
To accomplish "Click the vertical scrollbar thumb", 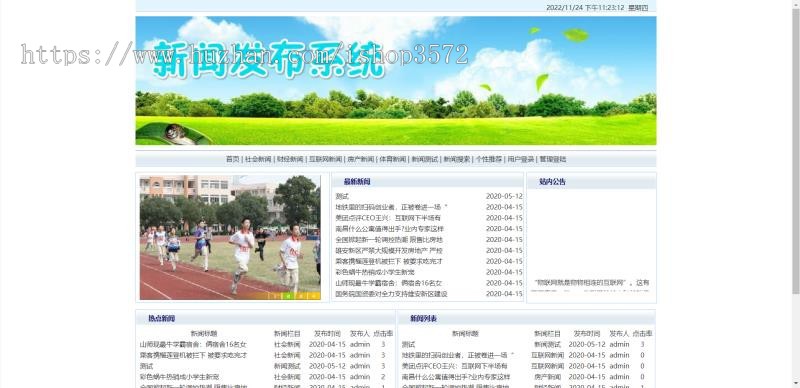I will [x=796, y=151].
